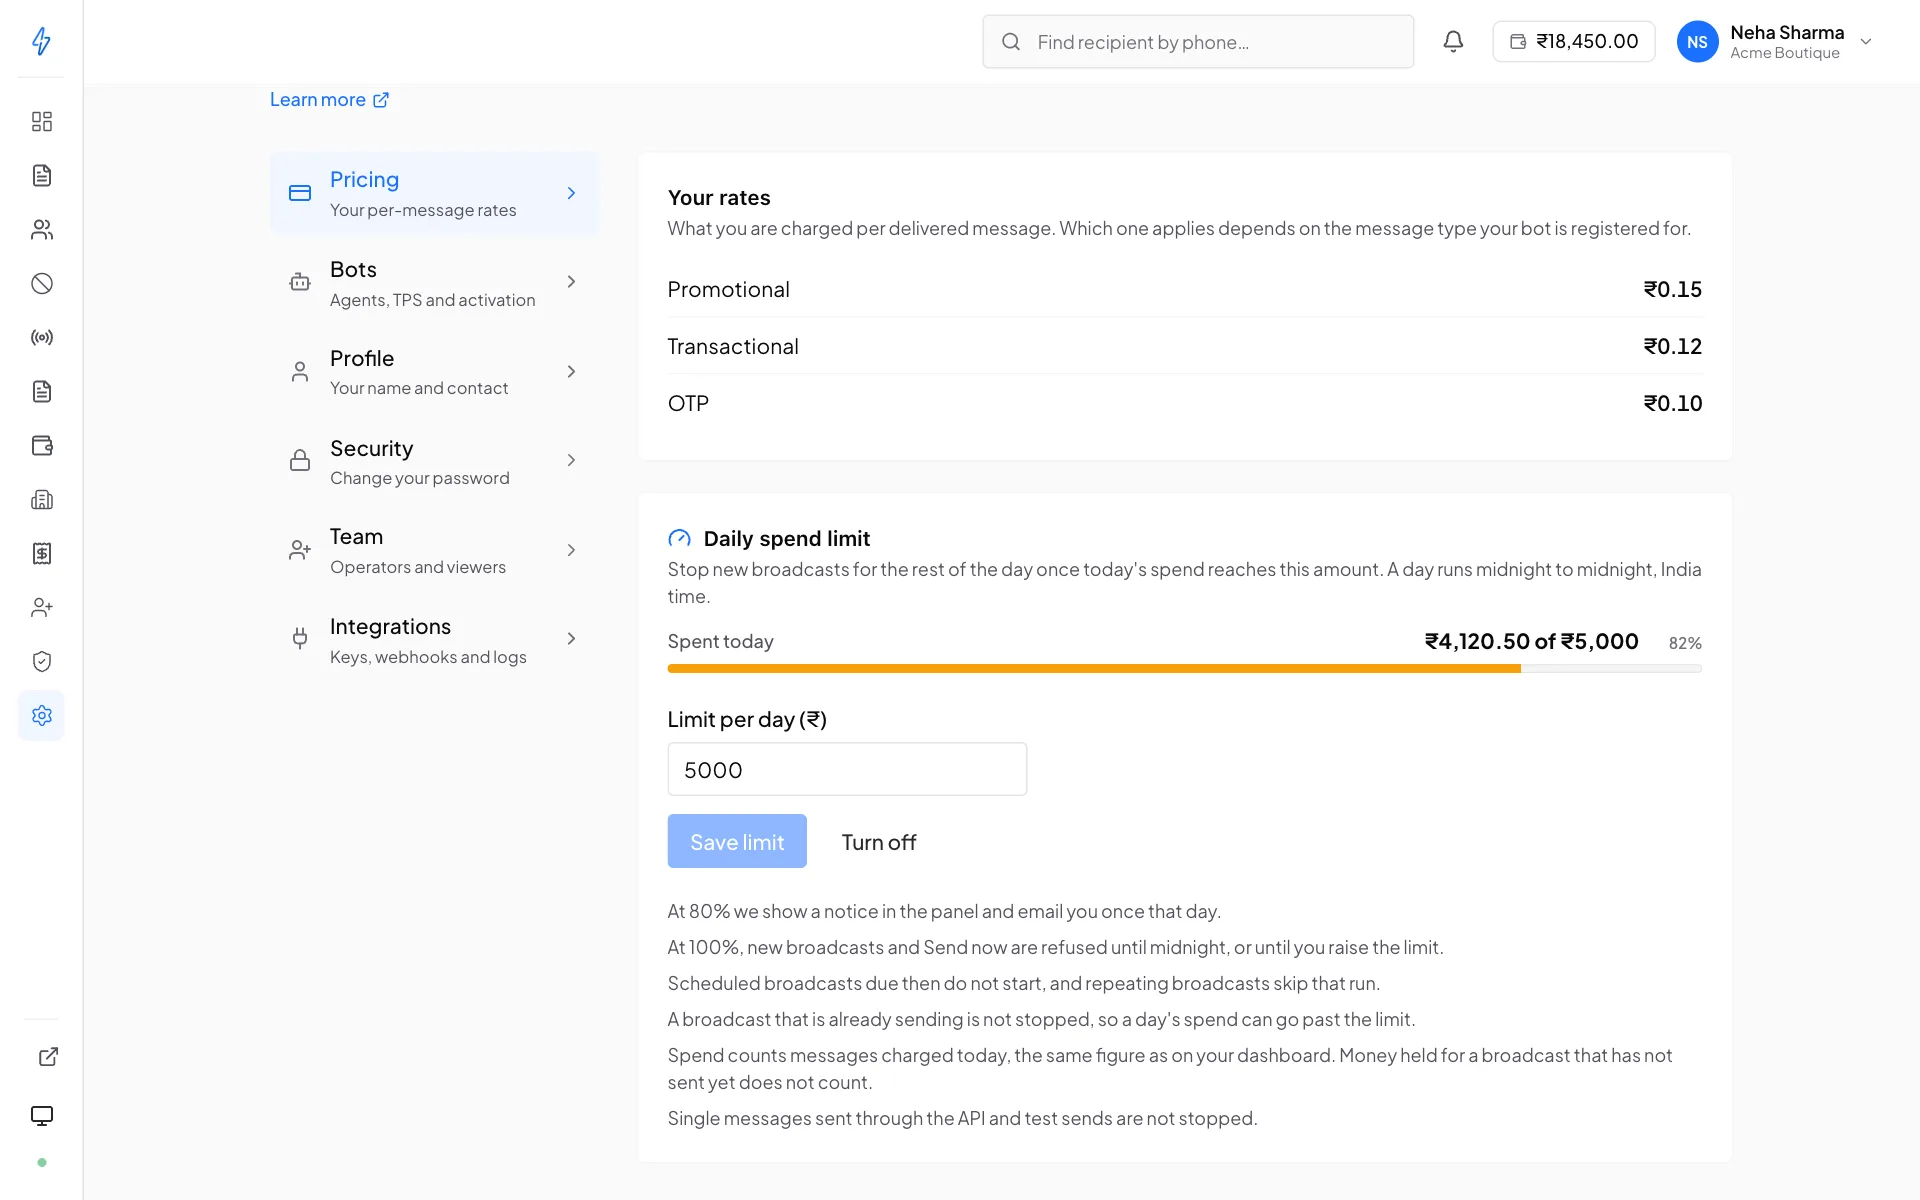The image size is (1920, 1200).
Task: Select the Integrations settings section
Action: 434,640
